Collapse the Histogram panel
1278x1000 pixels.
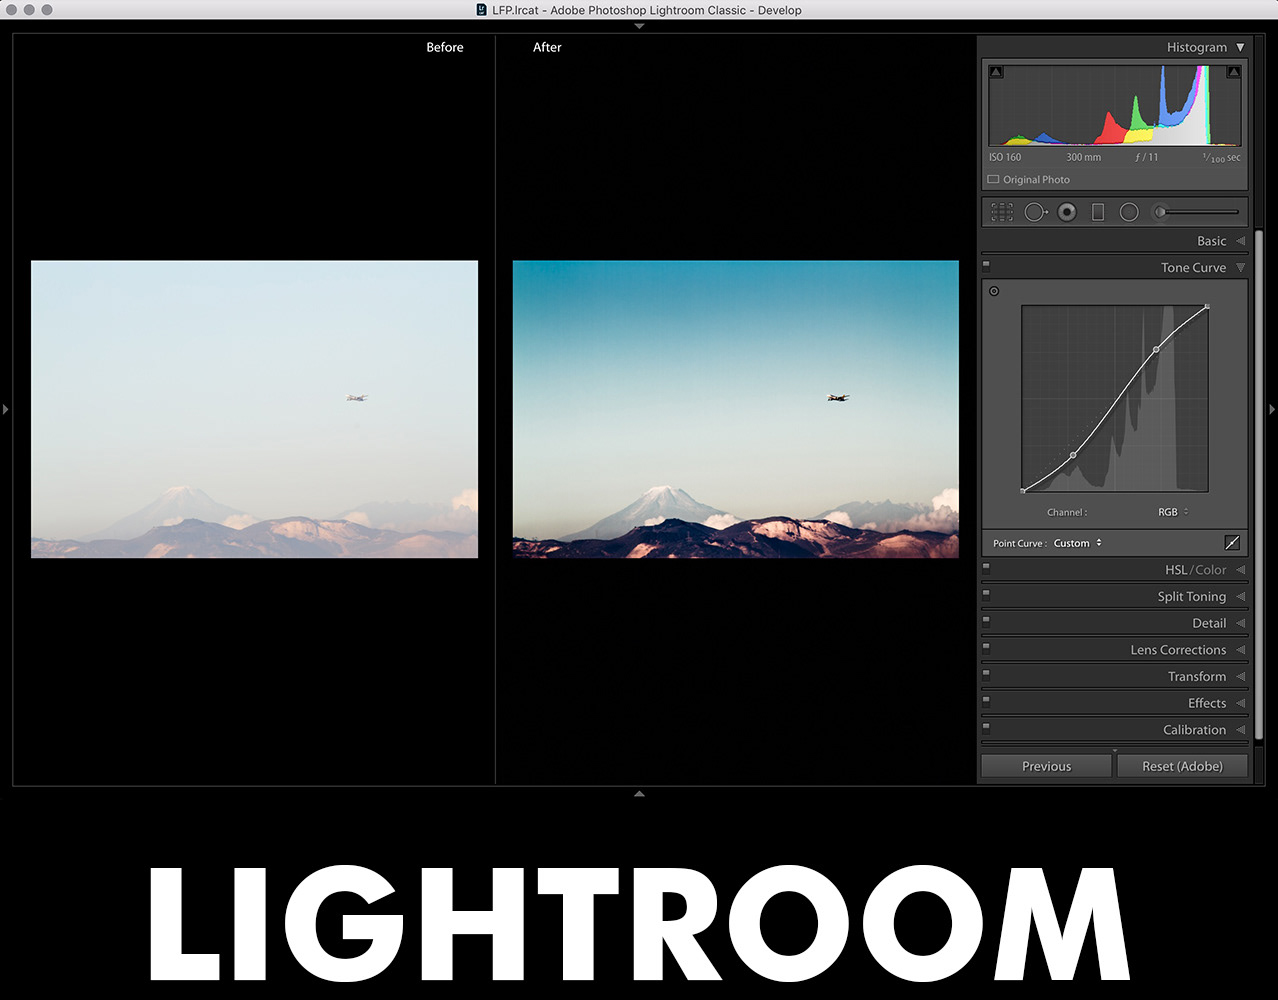pos(1240,47)
